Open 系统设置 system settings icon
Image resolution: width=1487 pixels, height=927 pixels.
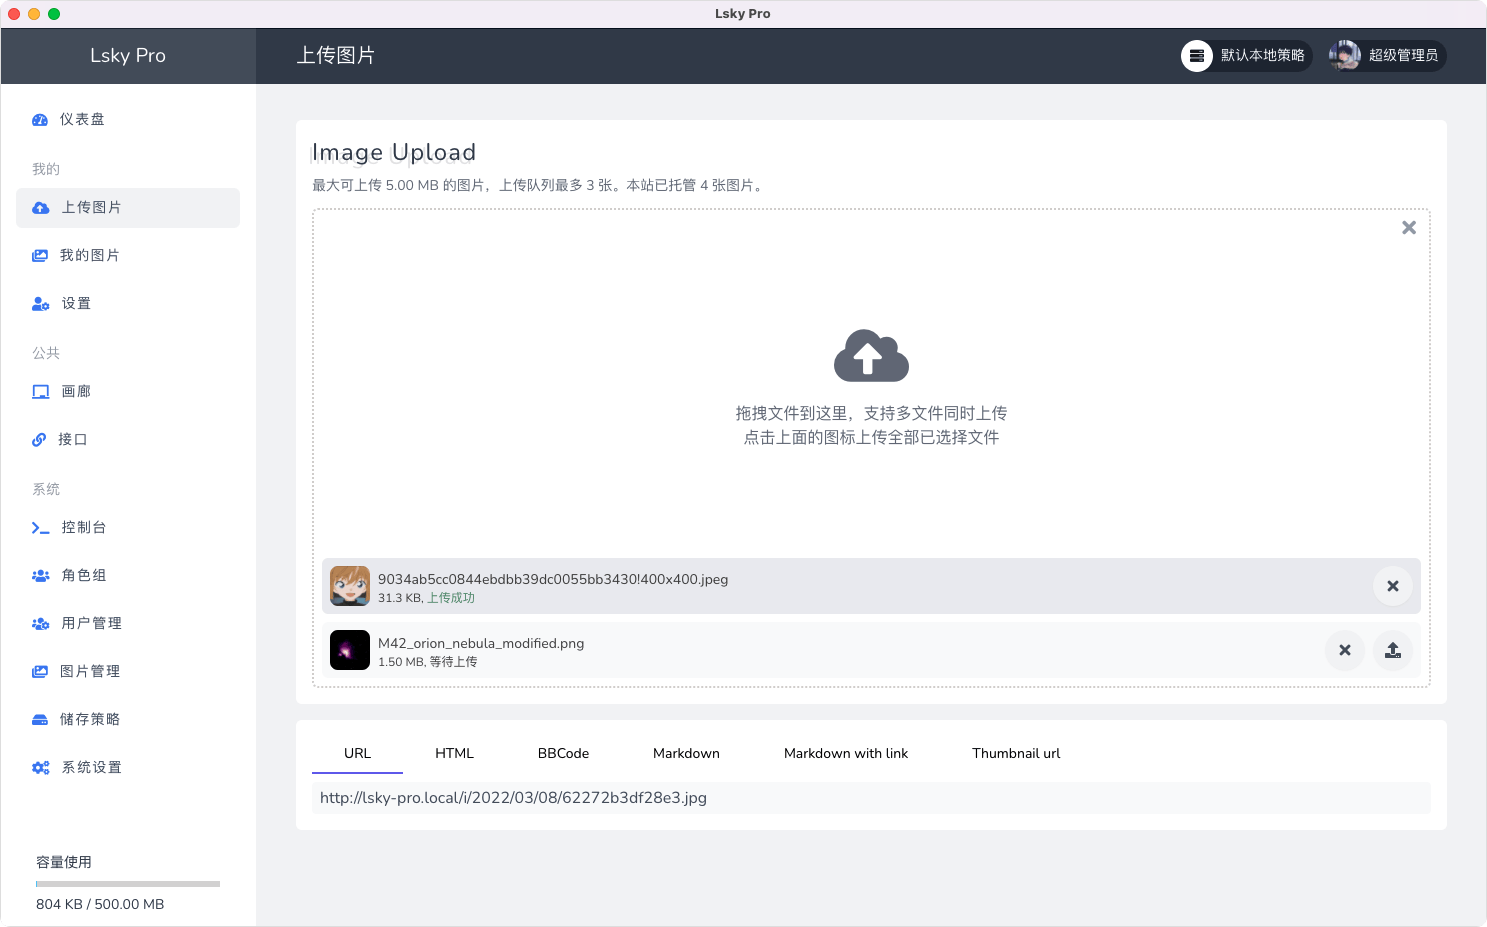[x=40, y=767]
